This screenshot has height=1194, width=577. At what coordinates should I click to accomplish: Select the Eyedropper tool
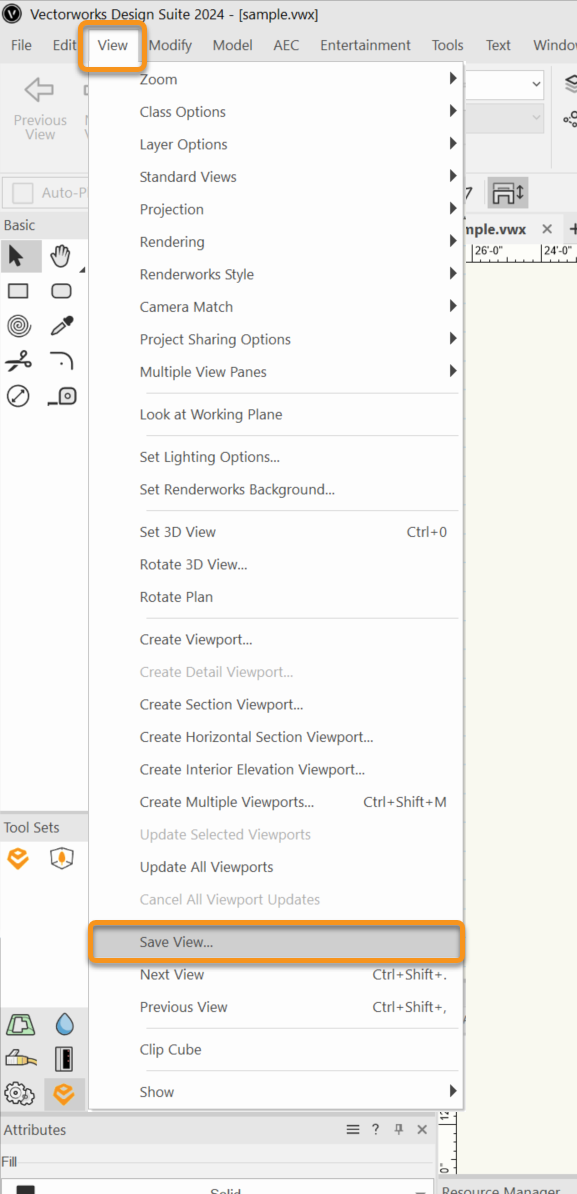pyautogui.click(x=61, y=326)
